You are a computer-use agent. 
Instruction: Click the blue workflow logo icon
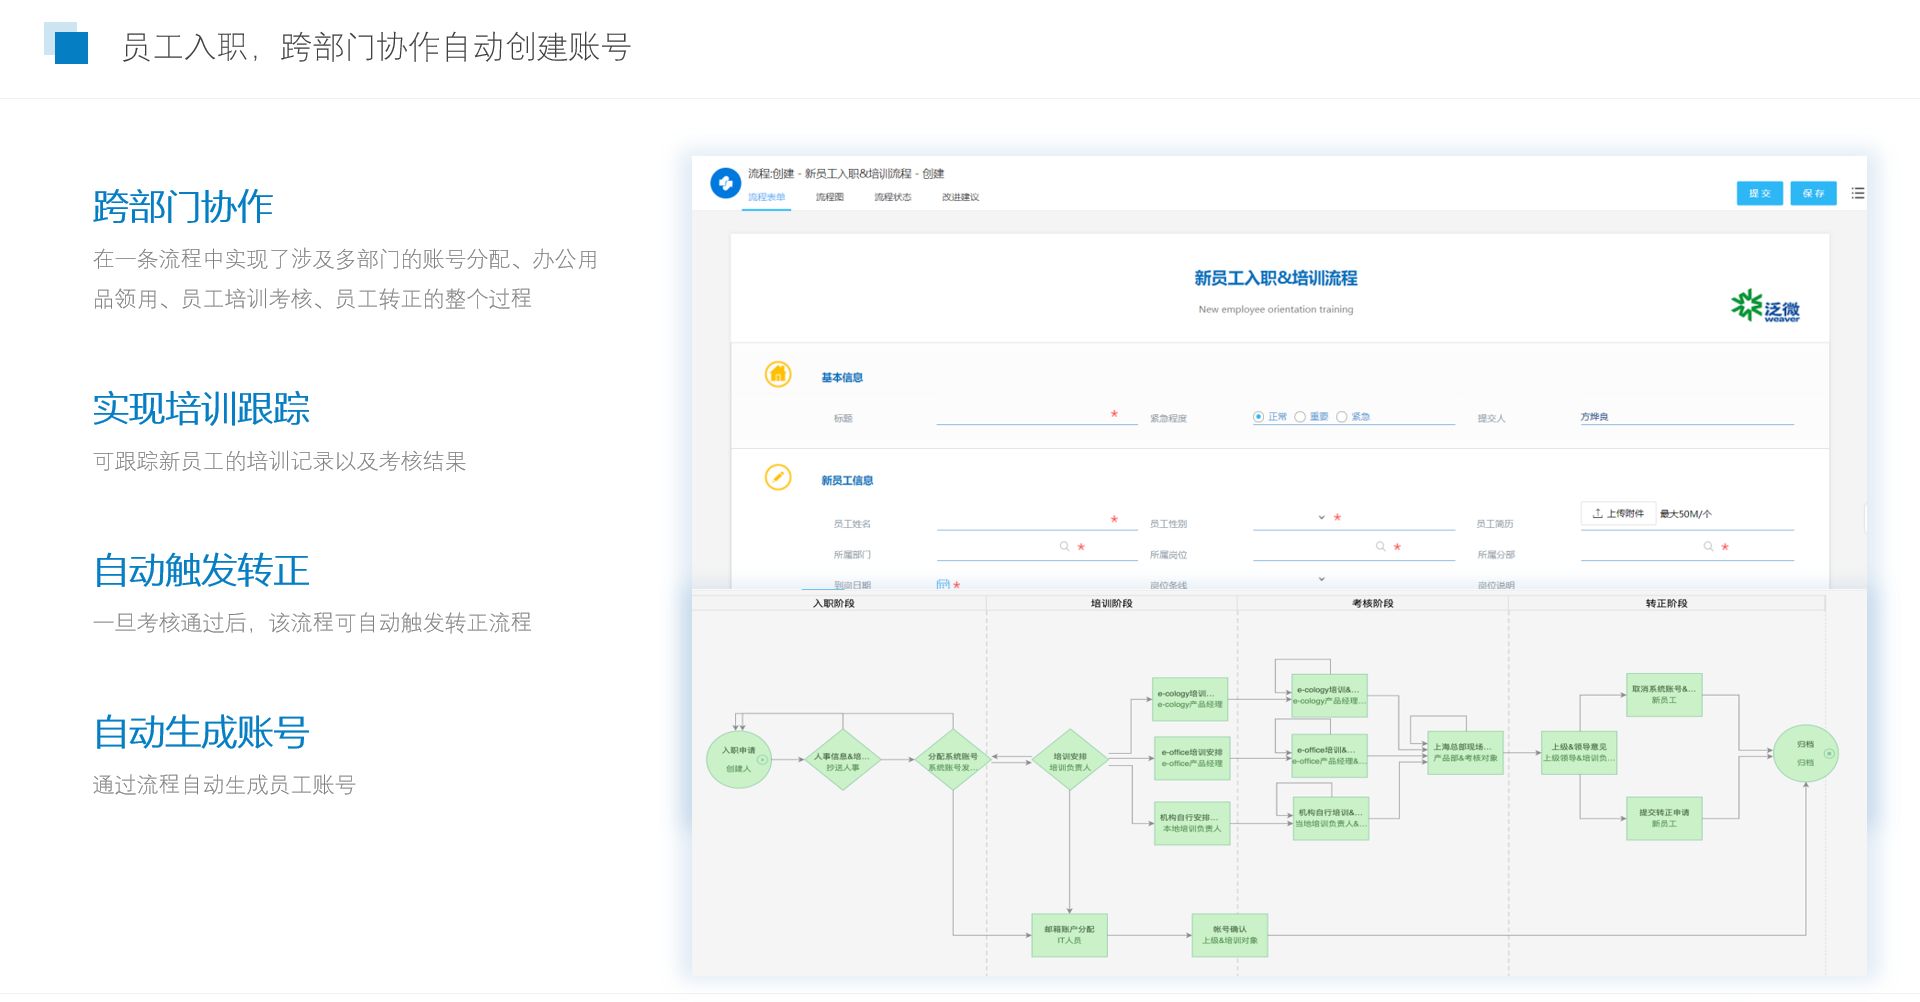pos(725,183)
